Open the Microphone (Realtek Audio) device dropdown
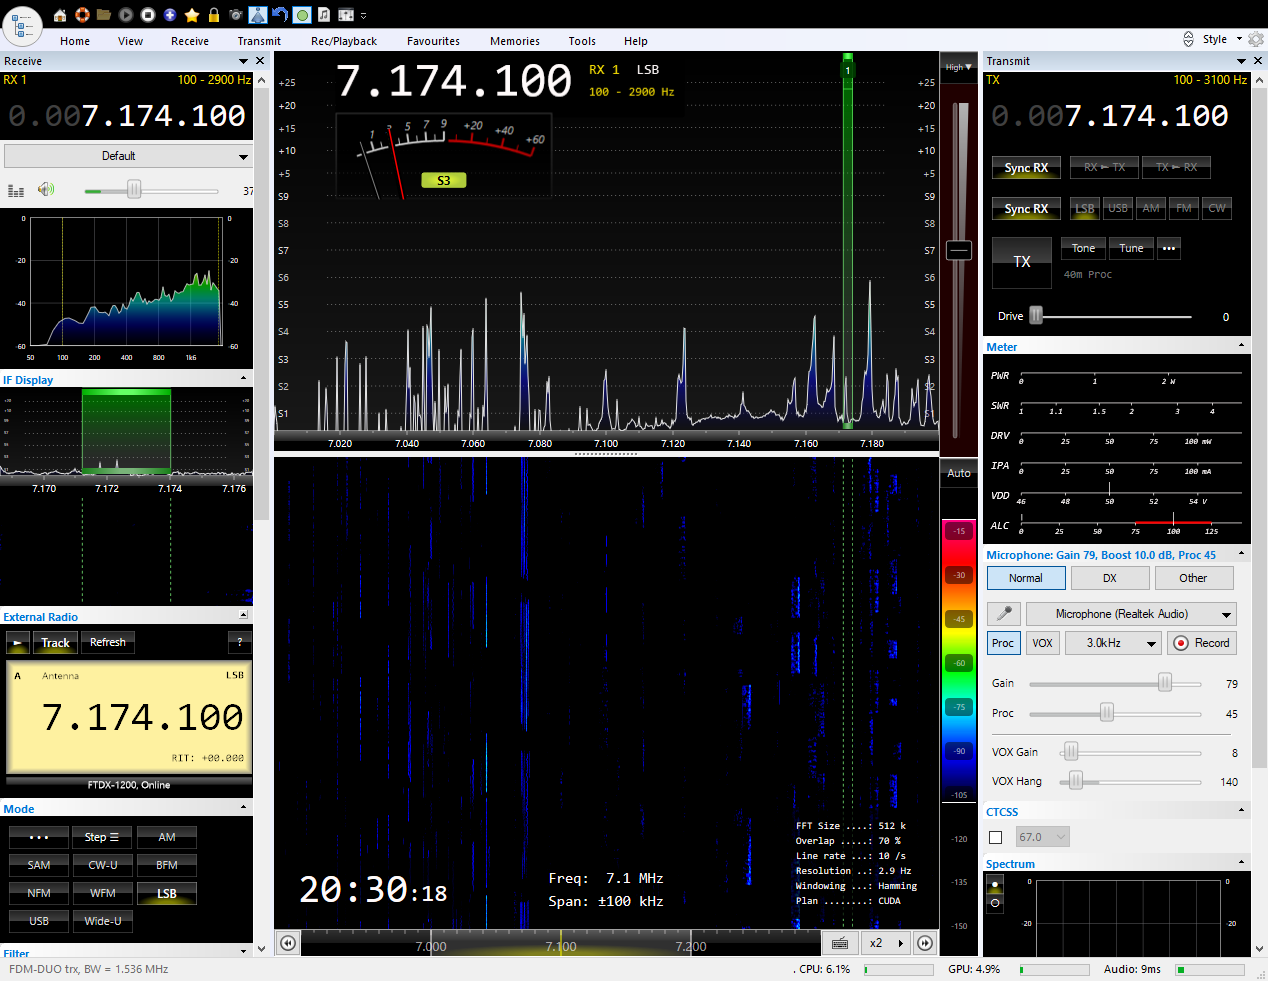Image resolution: width=1268 pixels, height=981 pixels. coord(1131,614)
